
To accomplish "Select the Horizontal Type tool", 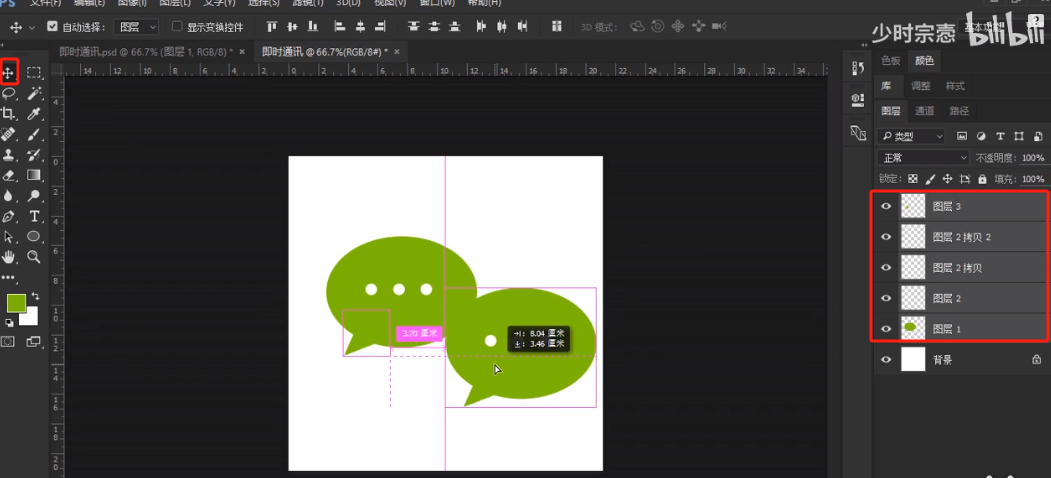I will point(34,216).
